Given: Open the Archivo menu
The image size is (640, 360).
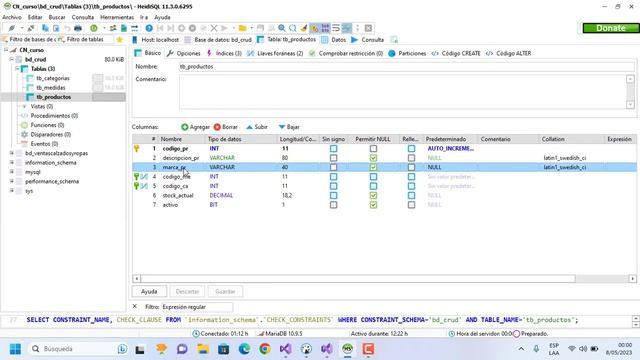Looking at the screenshot, I should (x=11, y=17).
